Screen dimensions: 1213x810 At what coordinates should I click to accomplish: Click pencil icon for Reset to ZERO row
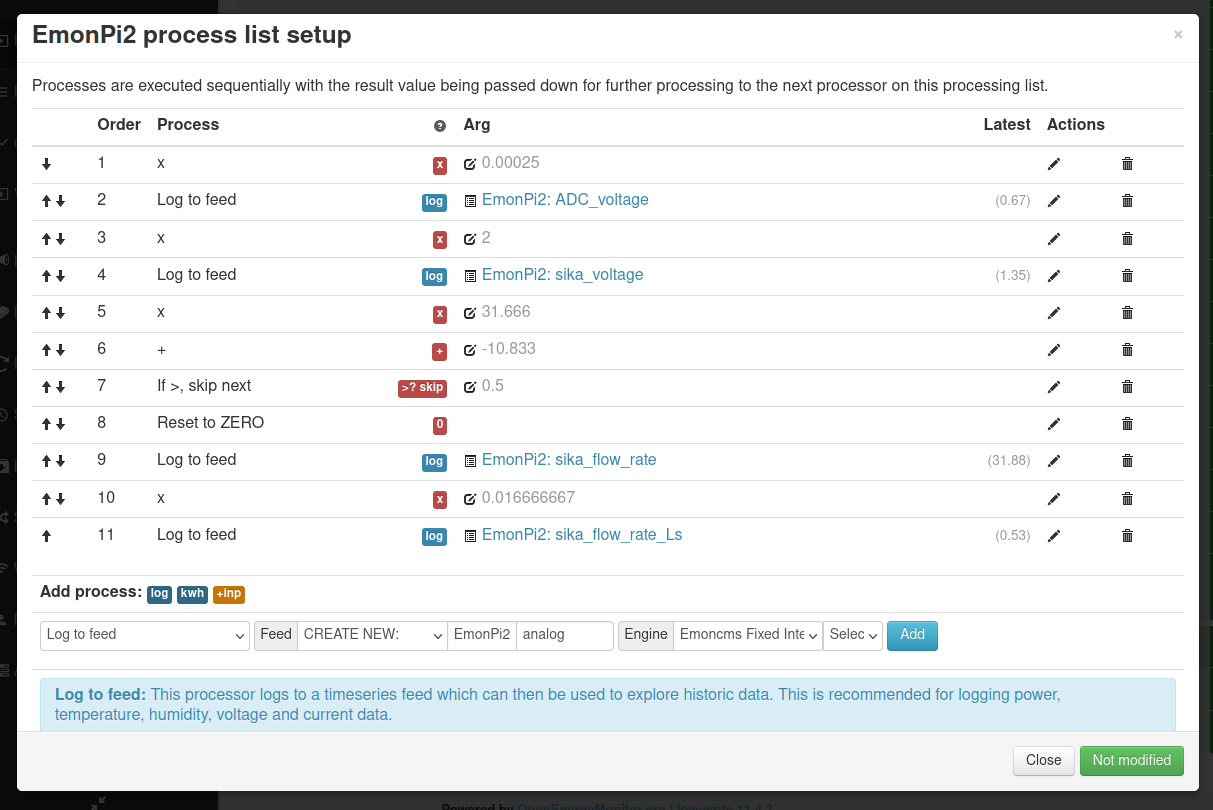(x=1053, y=424)
